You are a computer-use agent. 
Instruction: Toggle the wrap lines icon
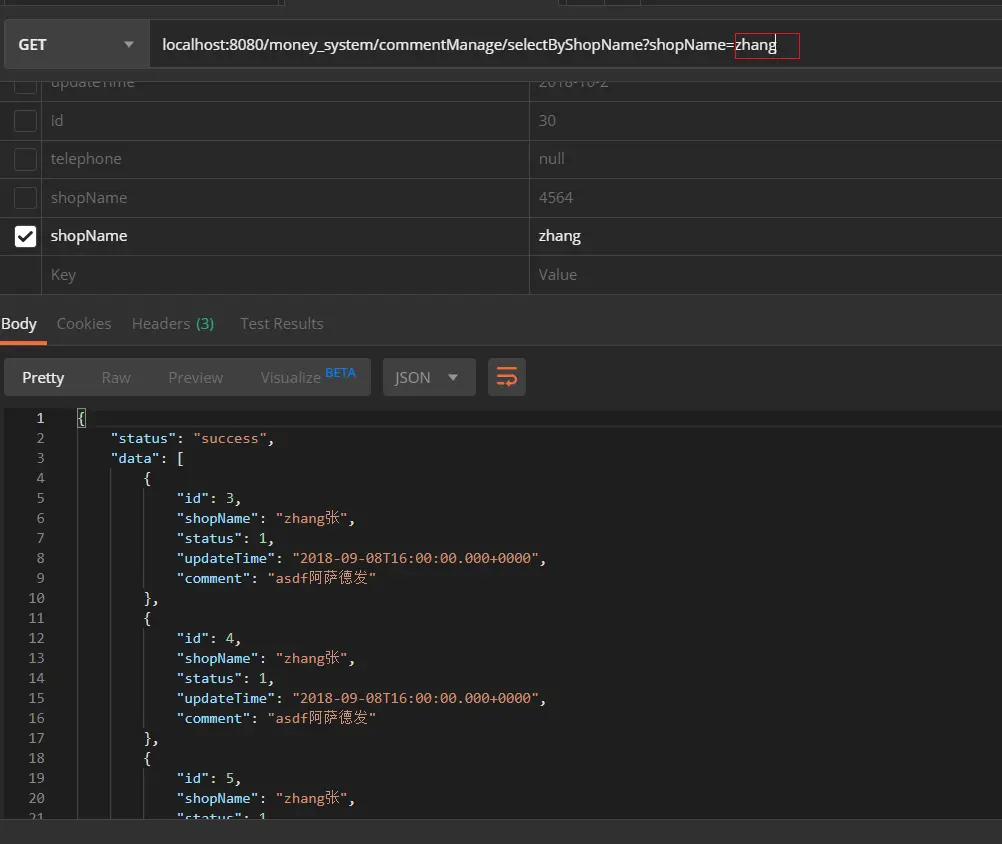click(507, 377)
